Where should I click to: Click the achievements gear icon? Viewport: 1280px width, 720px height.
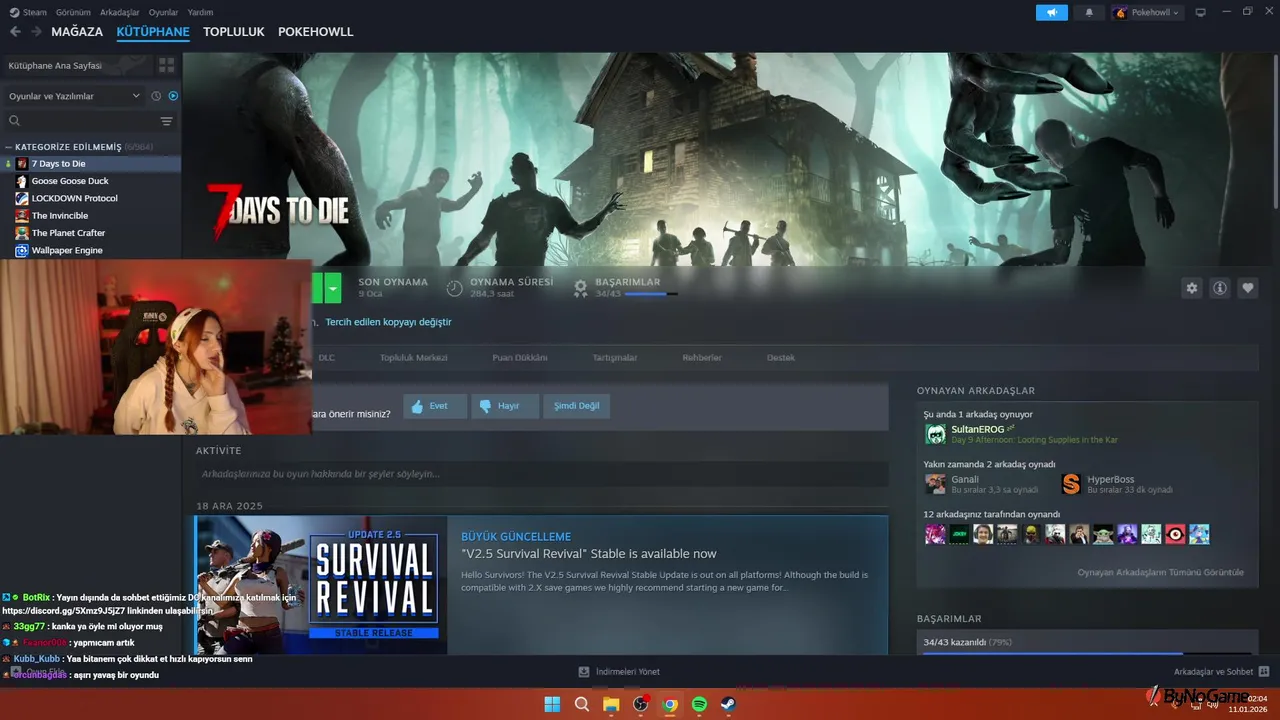click(580, 288)
